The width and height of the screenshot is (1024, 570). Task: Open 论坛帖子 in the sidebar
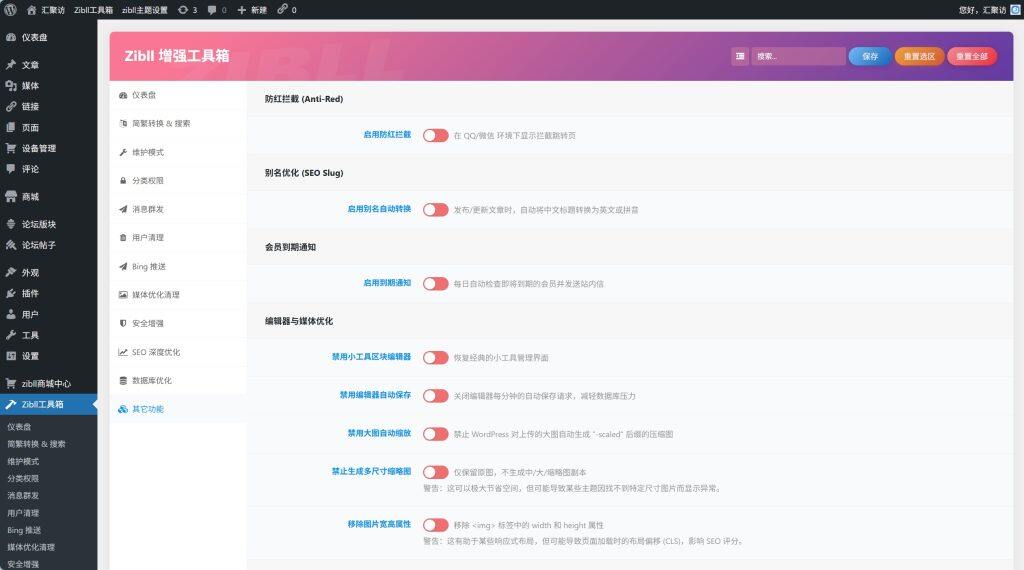point(48,245)
